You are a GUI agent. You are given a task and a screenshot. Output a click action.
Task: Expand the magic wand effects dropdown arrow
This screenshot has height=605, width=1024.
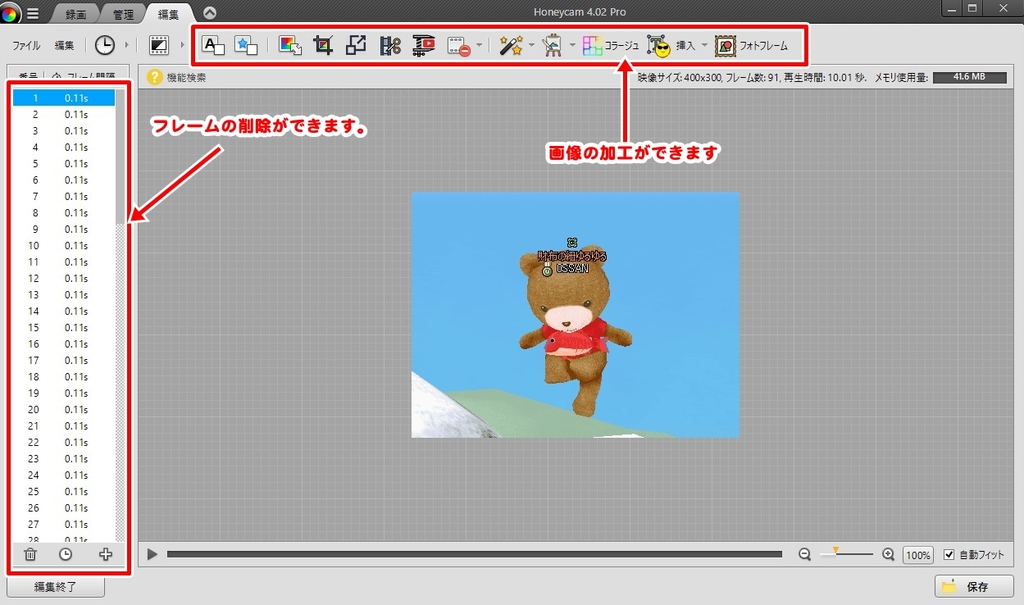point(531,45)
